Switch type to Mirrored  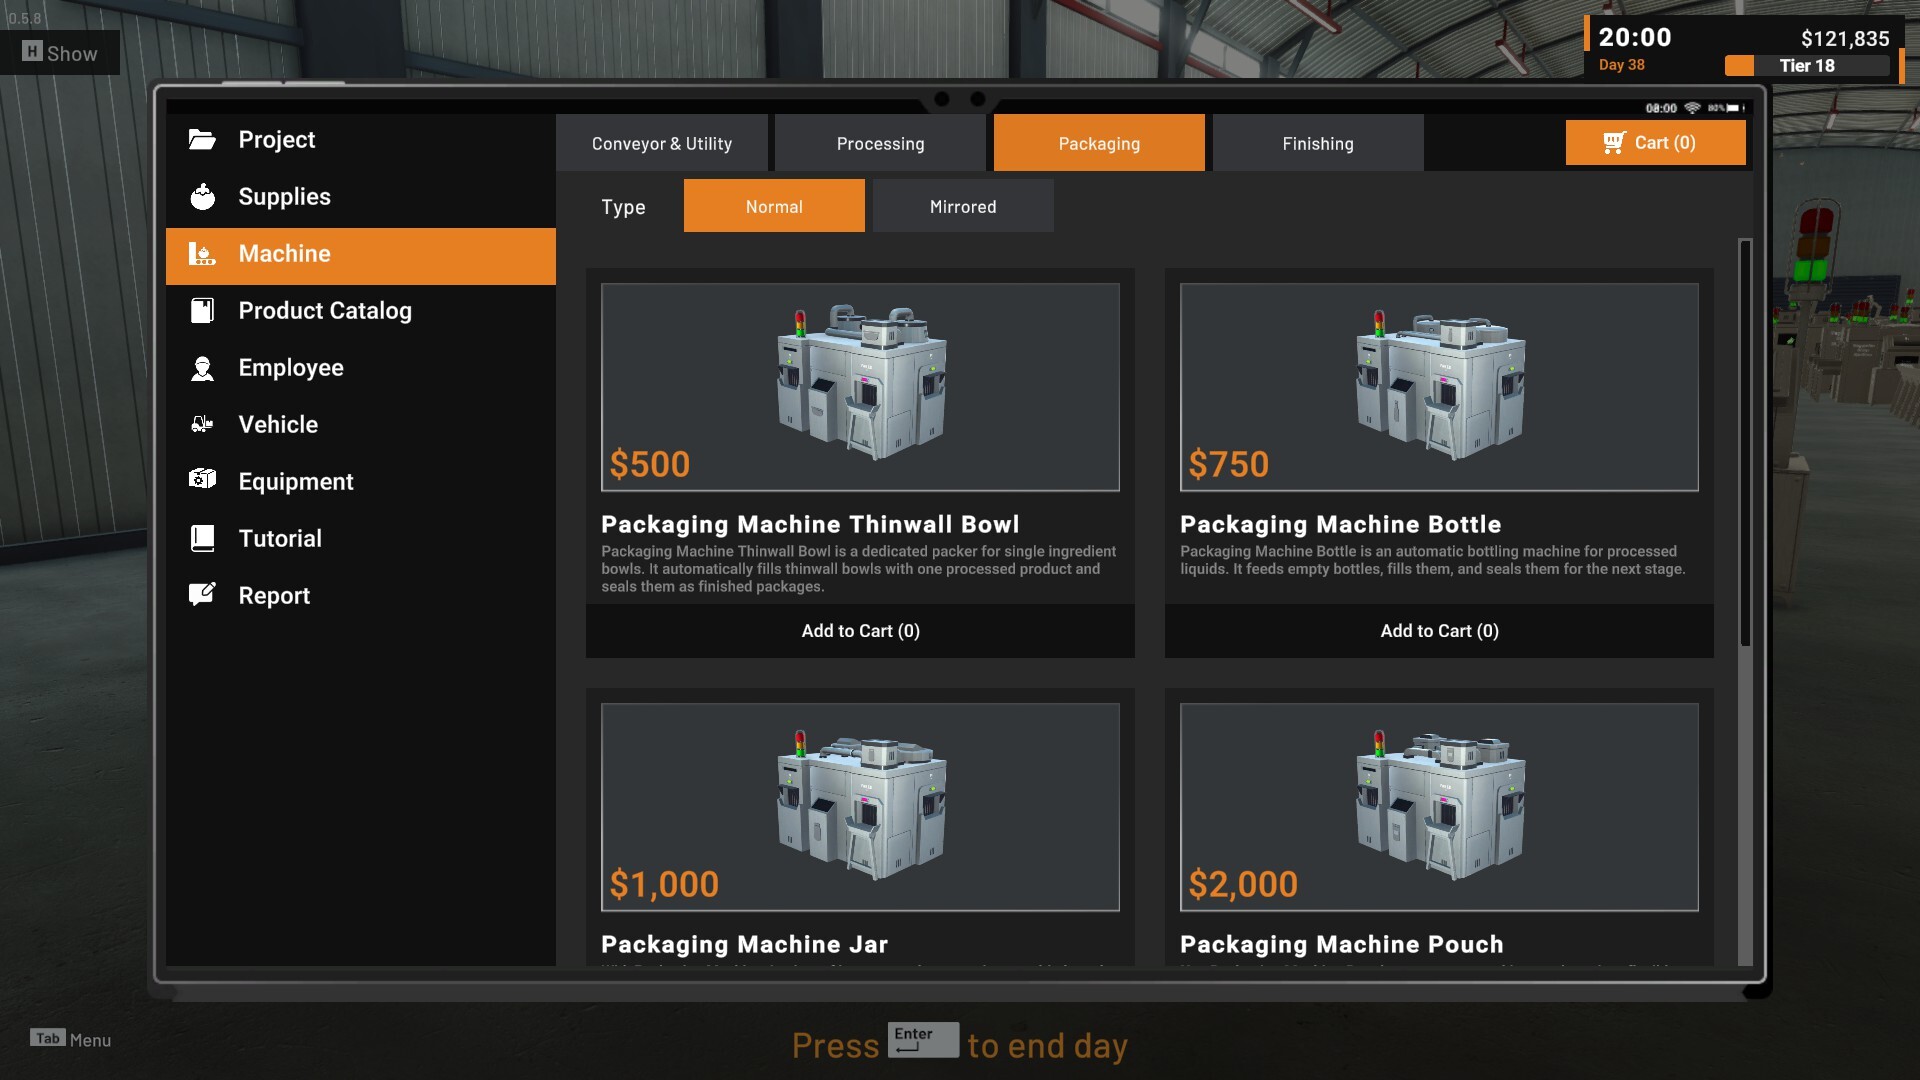(x=962, y=207)
